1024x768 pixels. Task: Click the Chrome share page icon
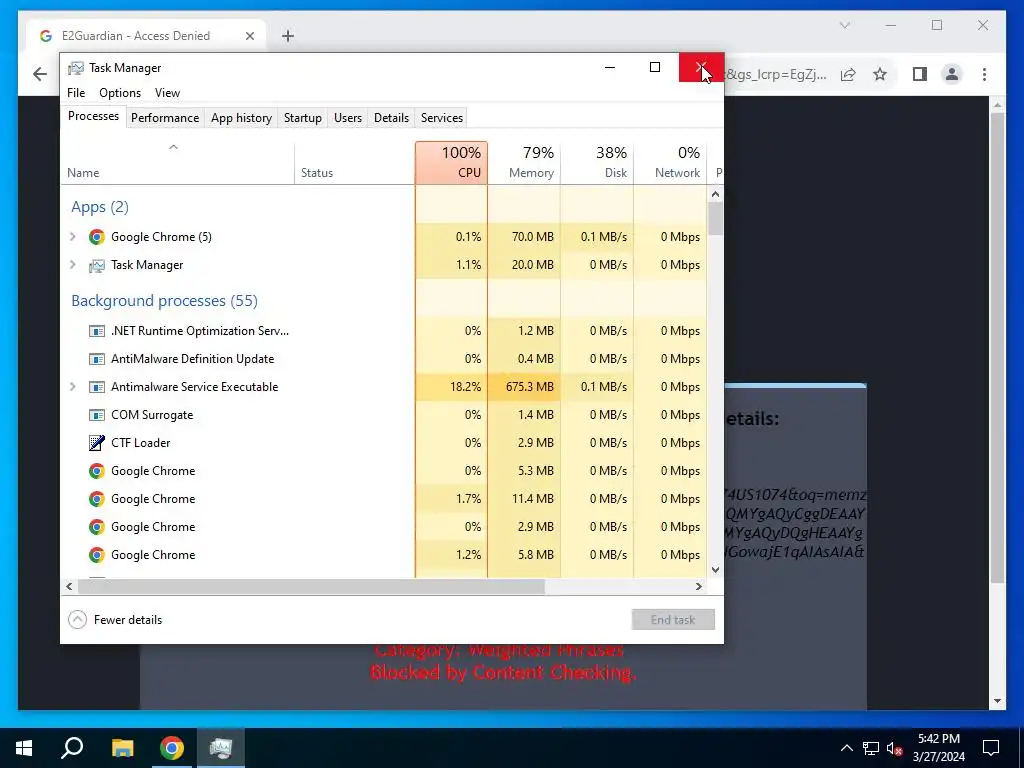(x=848, y=74)
